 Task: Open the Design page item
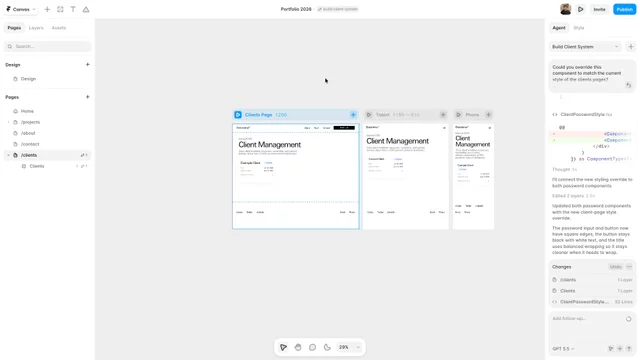tap(28, 79)
